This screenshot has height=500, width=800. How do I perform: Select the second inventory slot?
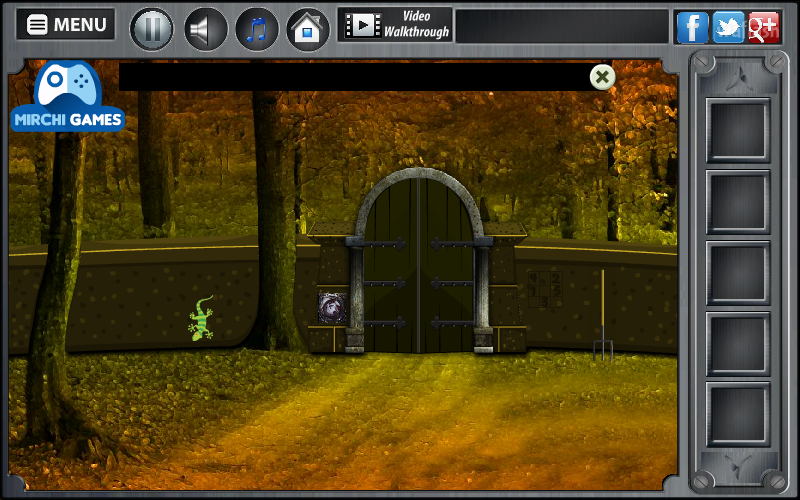point(738,202)
